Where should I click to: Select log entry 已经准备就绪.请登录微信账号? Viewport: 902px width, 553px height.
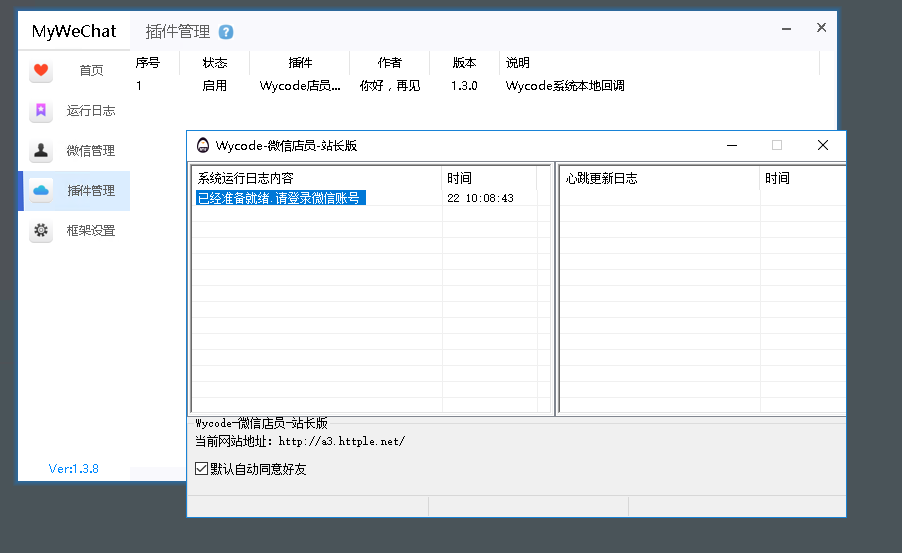tap(281, 198)
